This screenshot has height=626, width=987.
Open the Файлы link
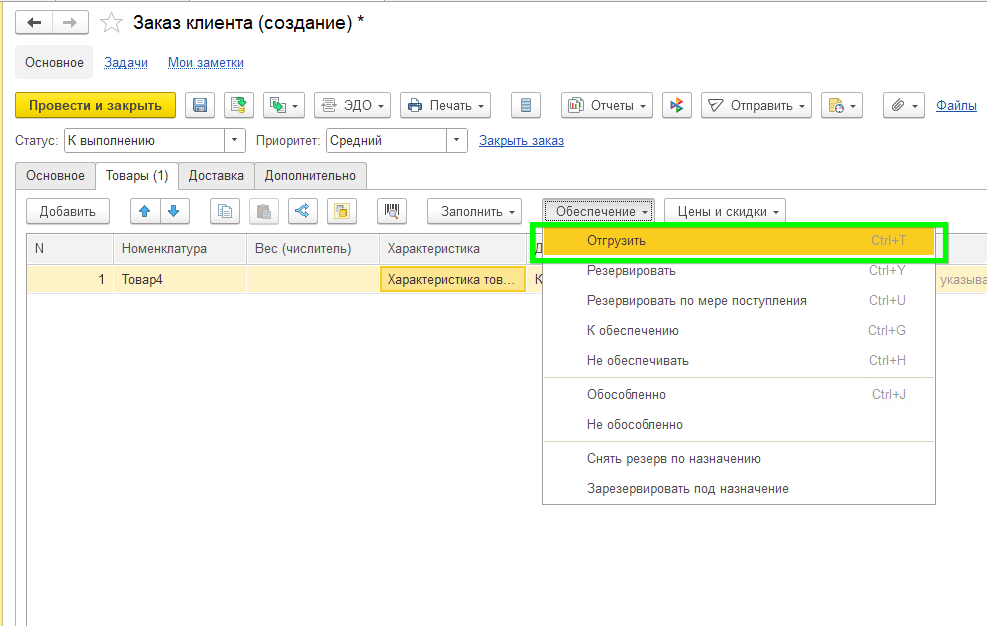pos(956,106)
